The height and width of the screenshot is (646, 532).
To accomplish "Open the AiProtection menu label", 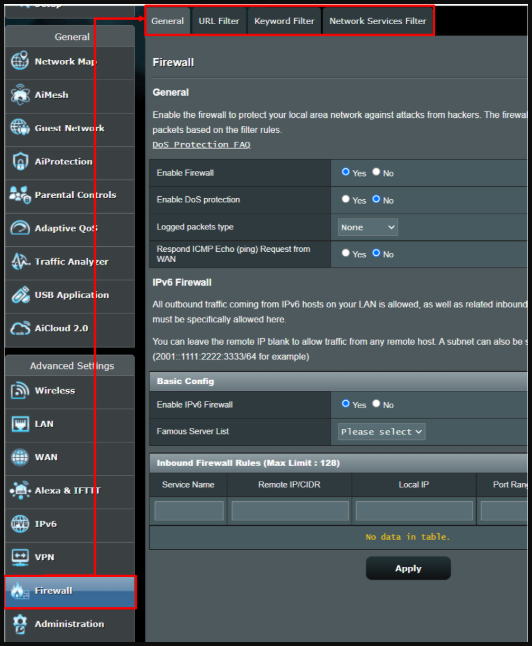I will [63, 162].
